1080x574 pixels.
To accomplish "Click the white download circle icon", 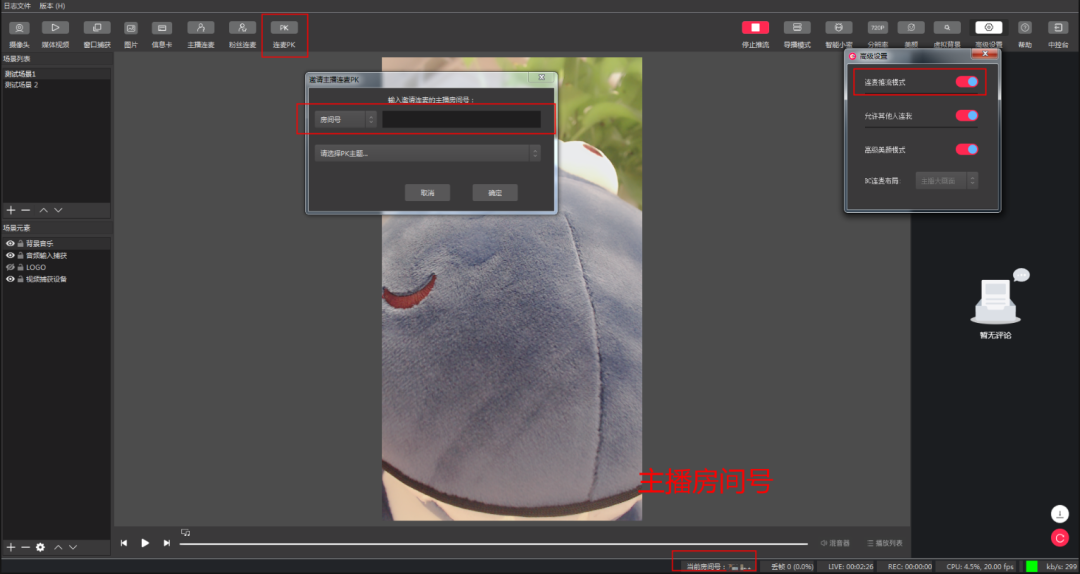I will point(1059,514).
